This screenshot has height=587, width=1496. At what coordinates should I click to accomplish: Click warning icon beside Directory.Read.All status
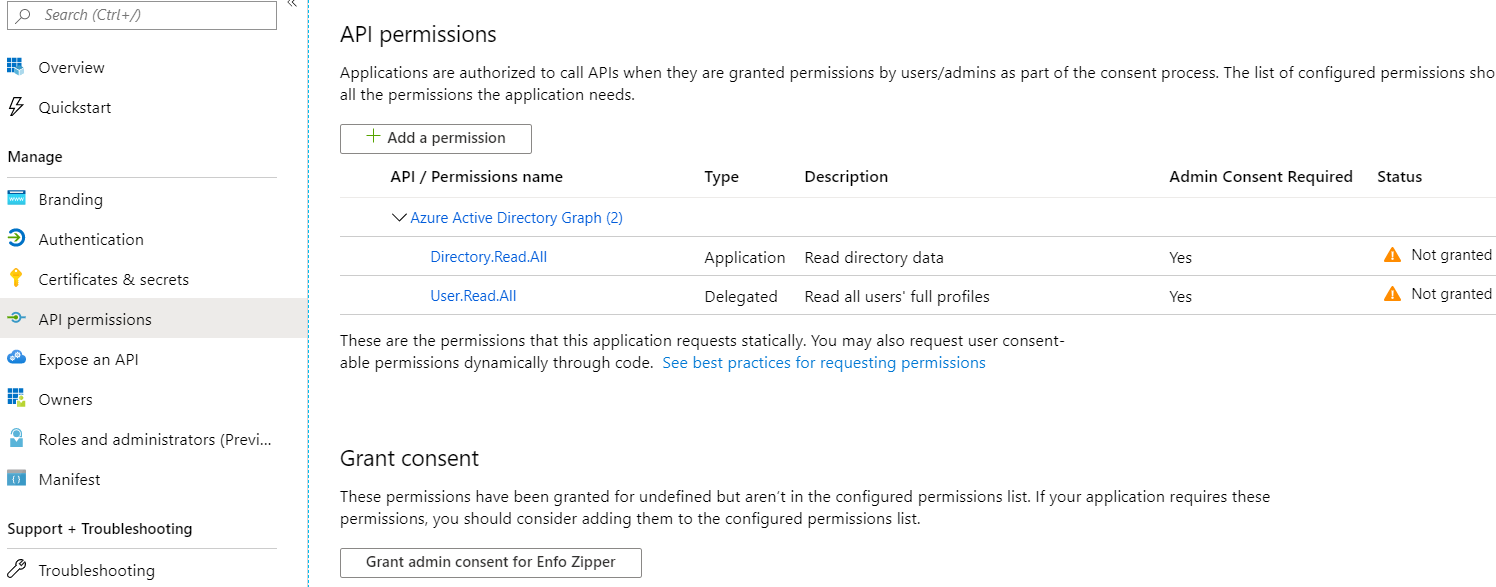click(1392, 256)
